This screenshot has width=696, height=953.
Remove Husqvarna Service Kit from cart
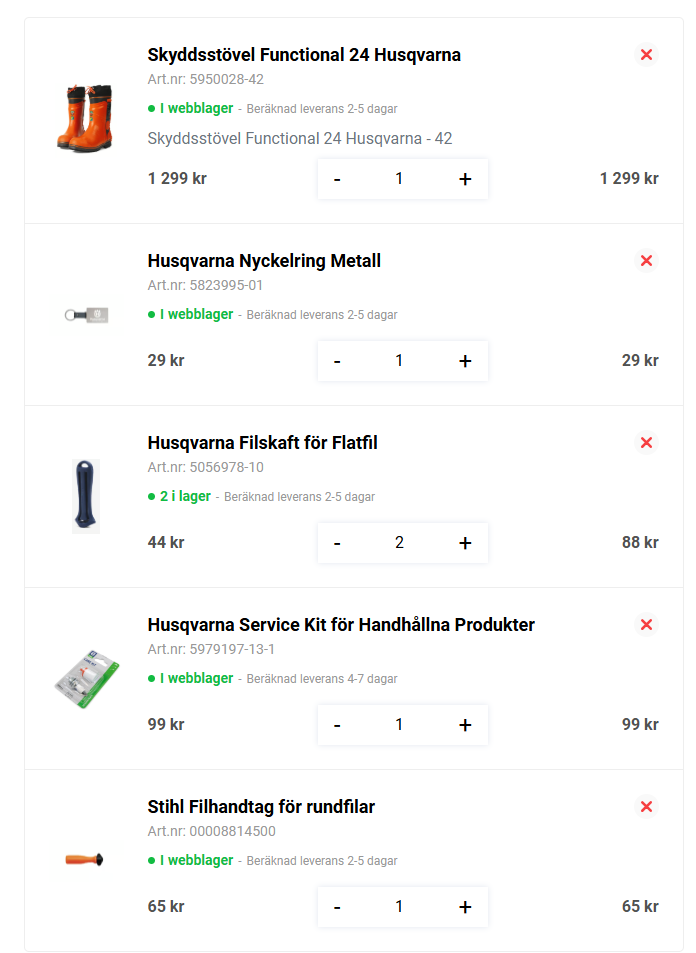click(647, 624)
